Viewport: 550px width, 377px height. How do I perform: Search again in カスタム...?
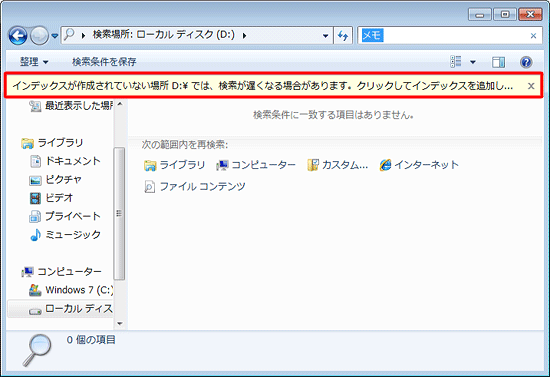[338, 165]
